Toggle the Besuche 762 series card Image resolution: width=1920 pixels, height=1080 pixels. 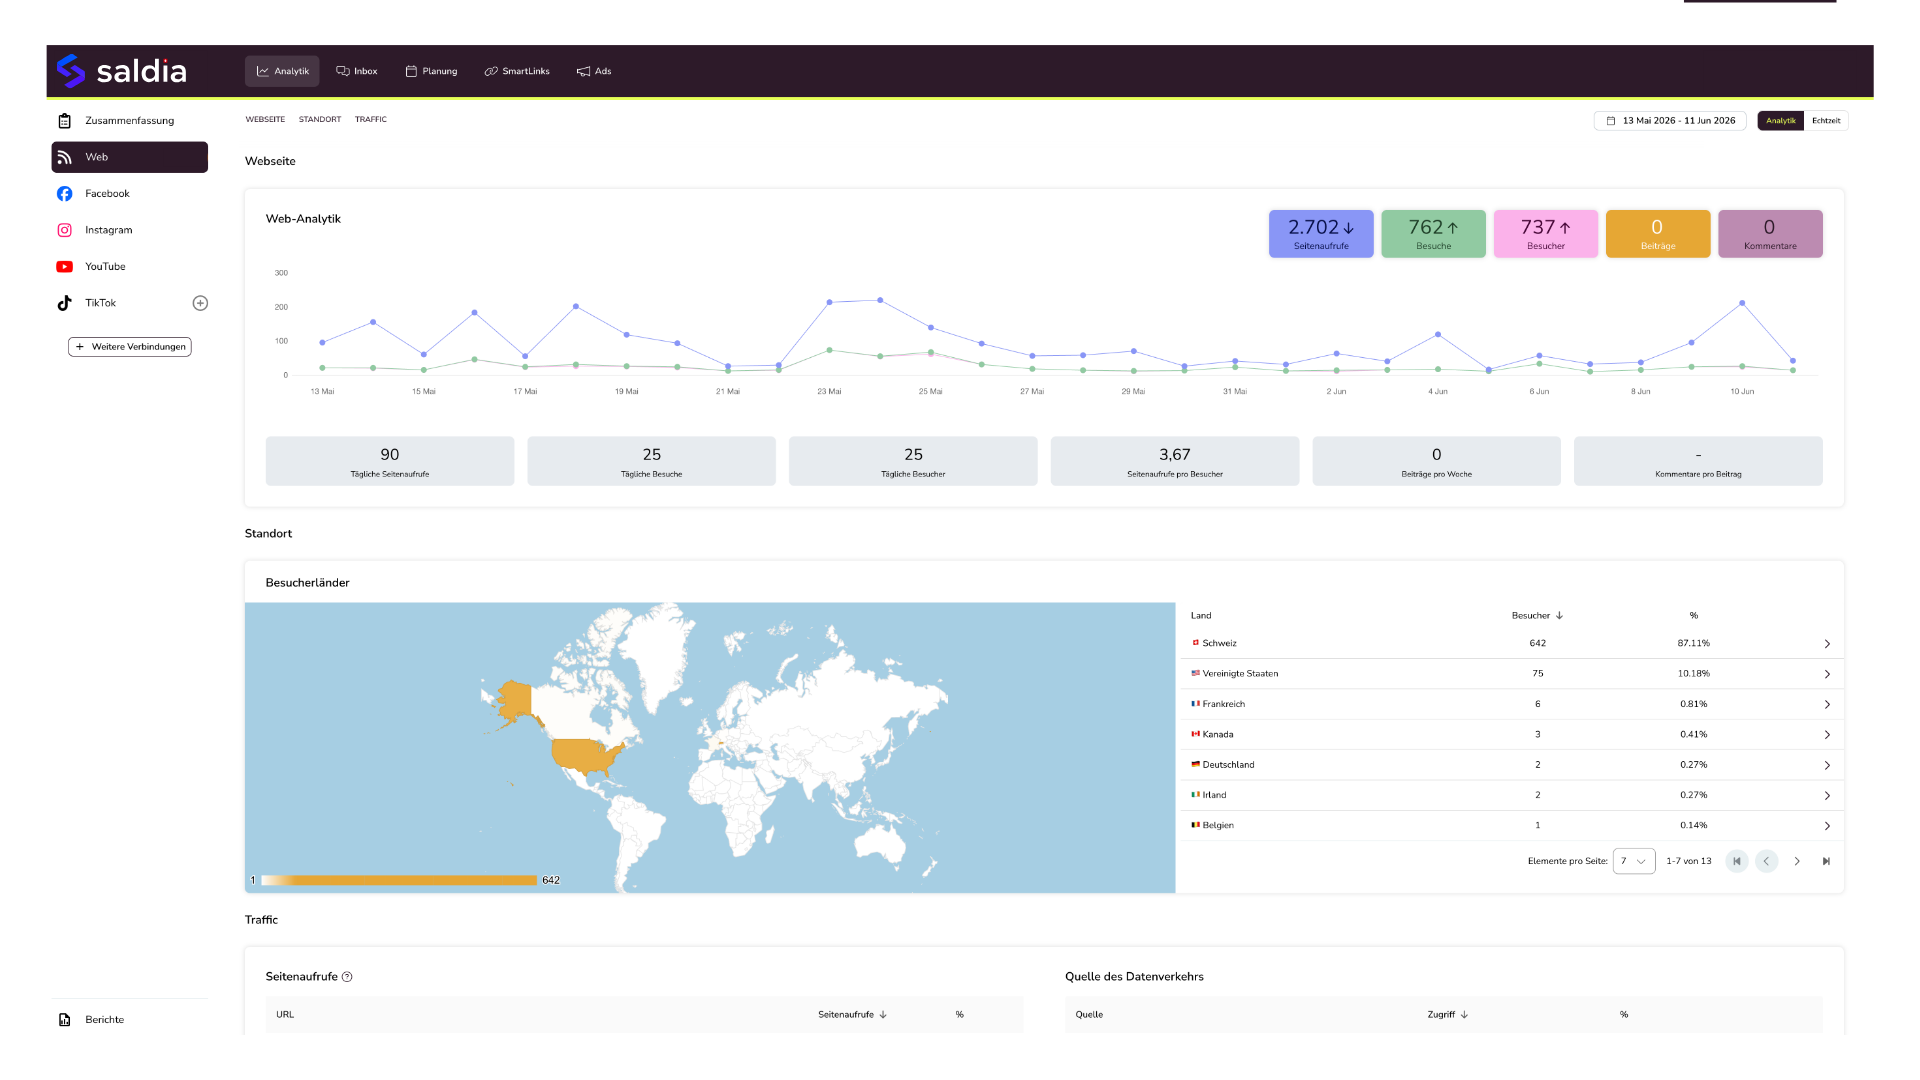[x=1433, y=234]
